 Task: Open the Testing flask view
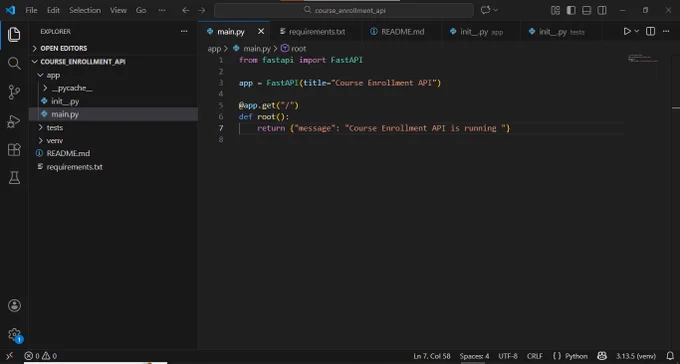[x=14, y=177]
